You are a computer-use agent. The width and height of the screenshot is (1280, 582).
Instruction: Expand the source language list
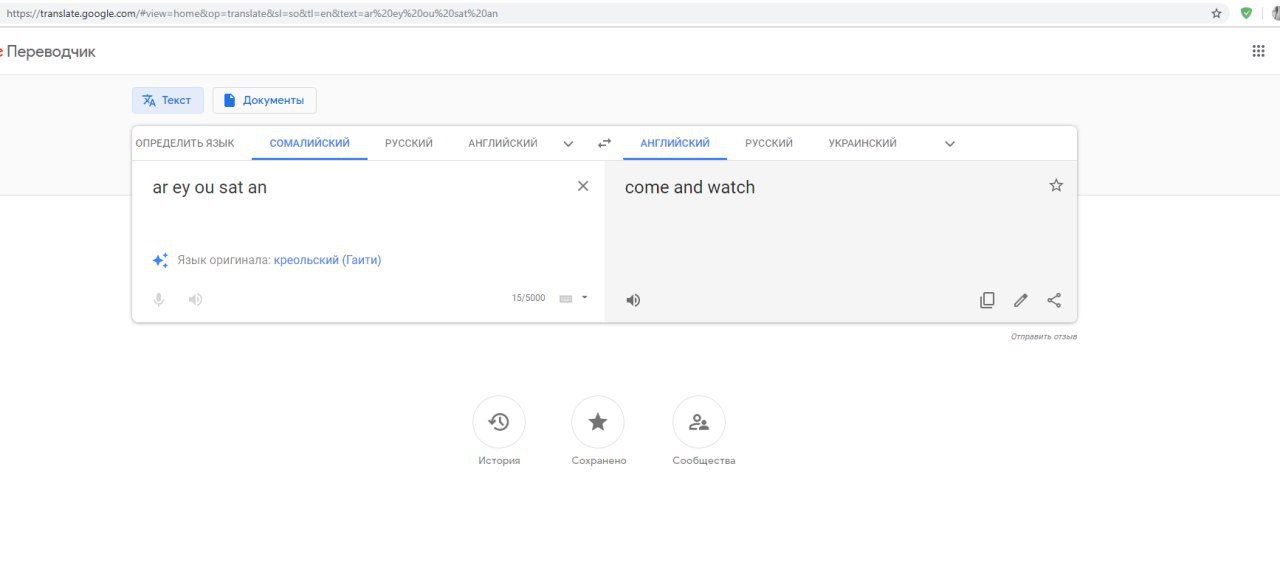point(568,143)
